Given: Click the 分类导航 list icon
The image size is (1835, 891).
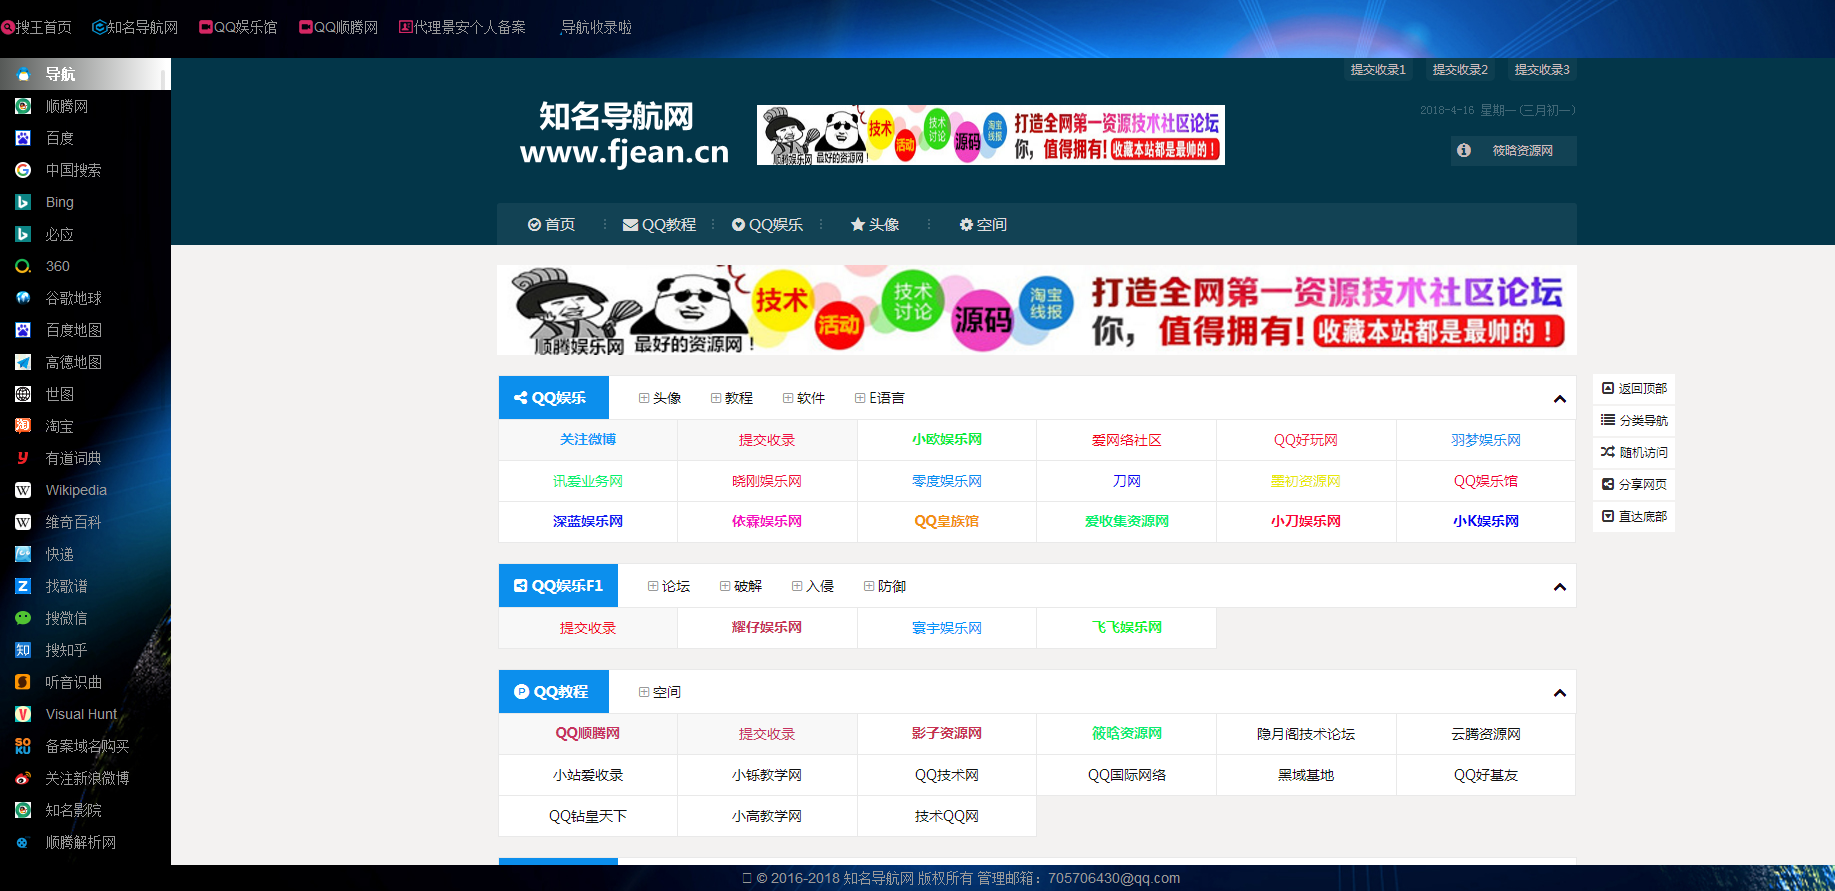Looking at the screenshot, I should click(x=1608, y=420).
